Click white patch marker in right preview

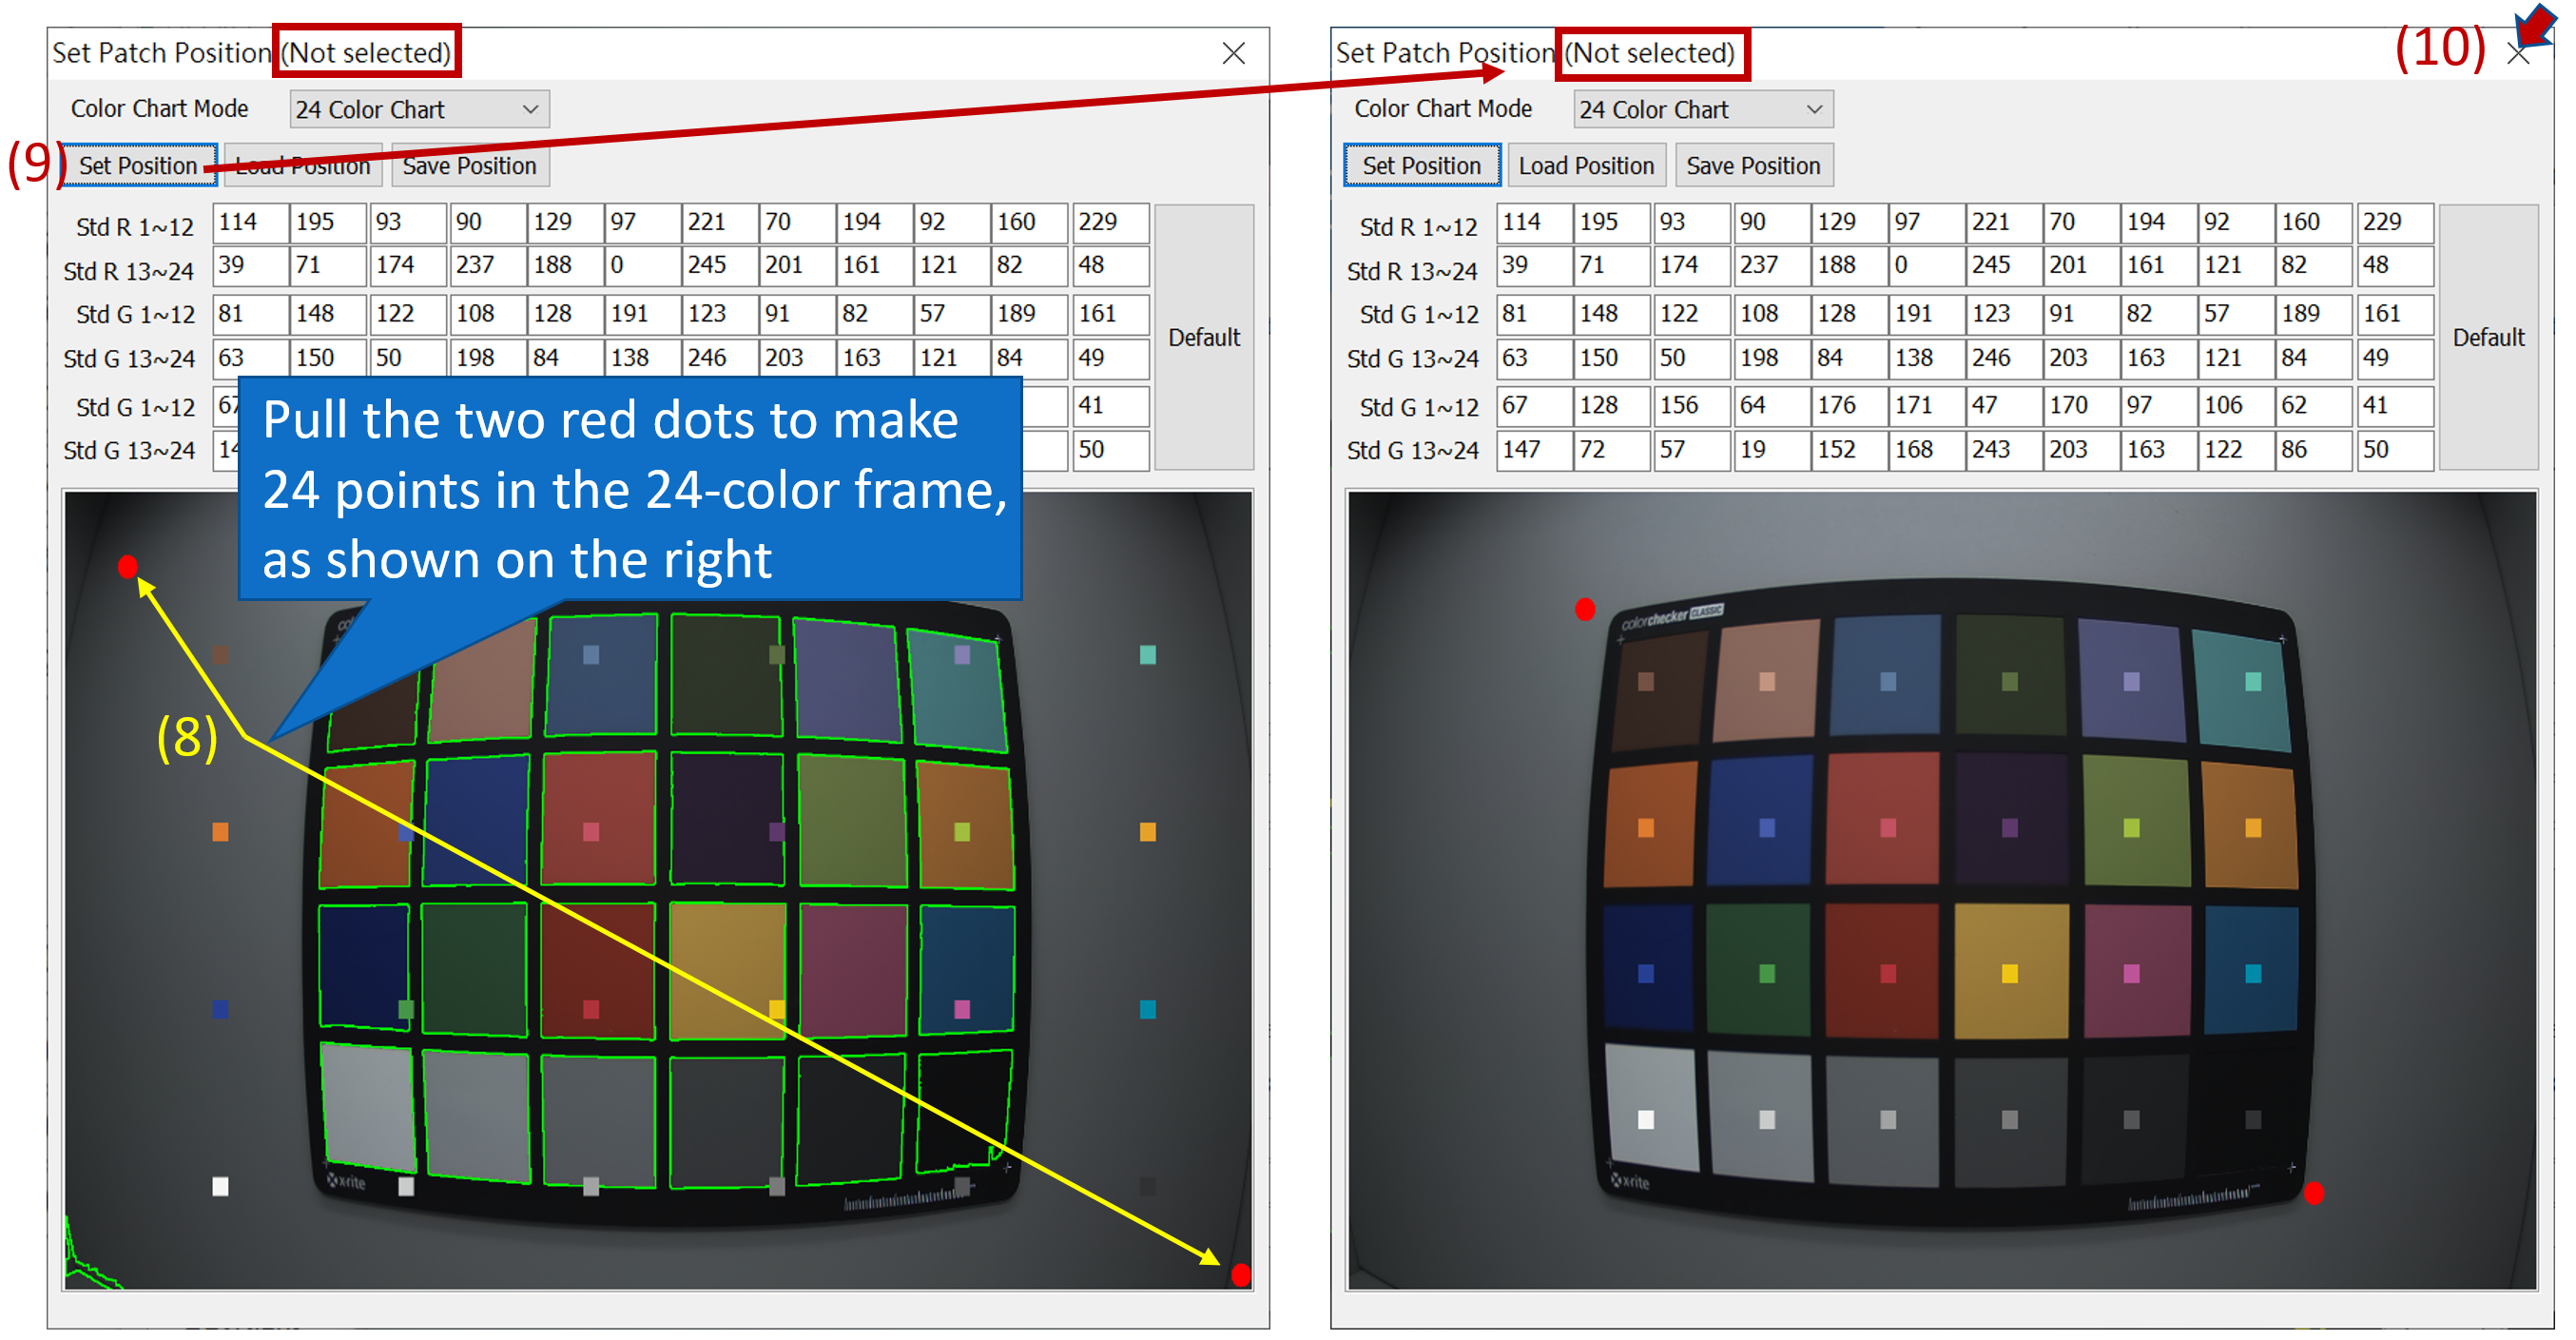coord(1645,1119)
